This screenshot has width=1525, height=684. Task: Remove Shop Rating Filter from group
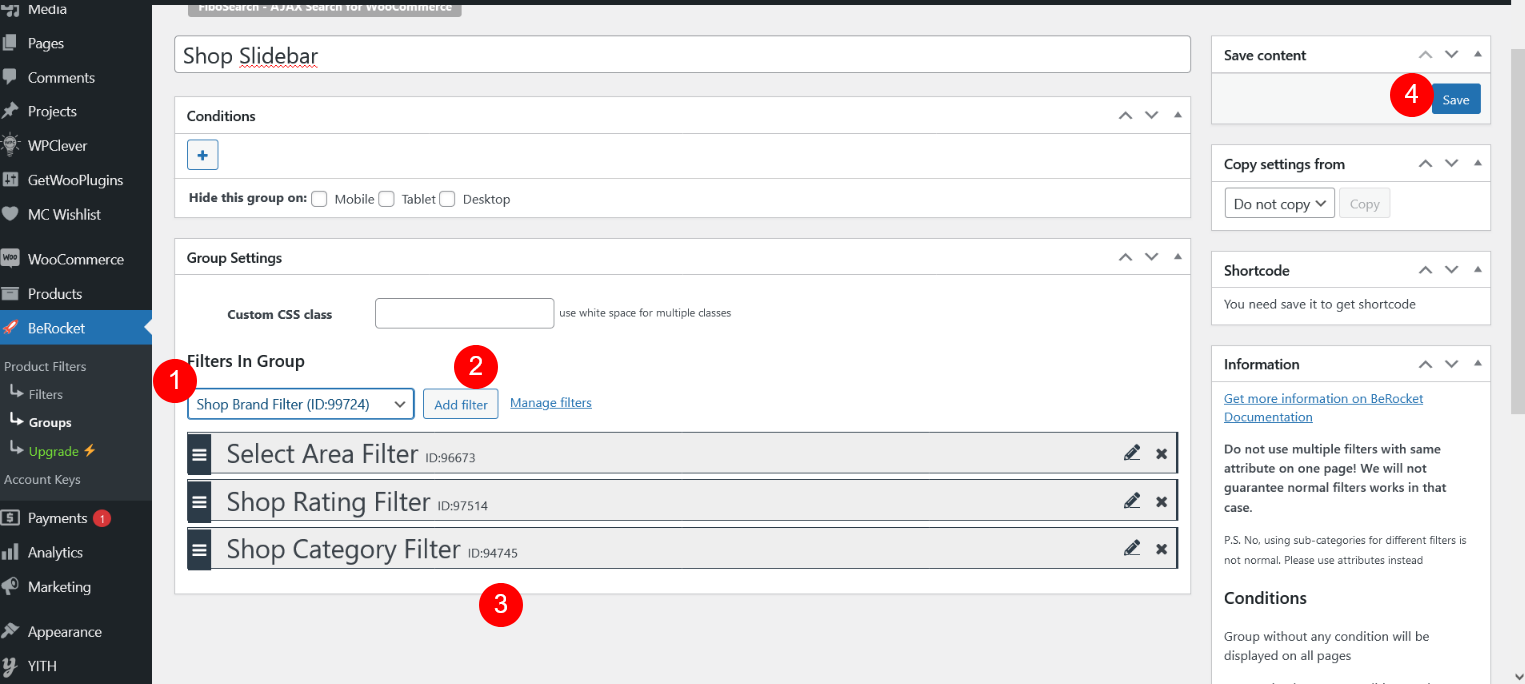click(1161, 501)
